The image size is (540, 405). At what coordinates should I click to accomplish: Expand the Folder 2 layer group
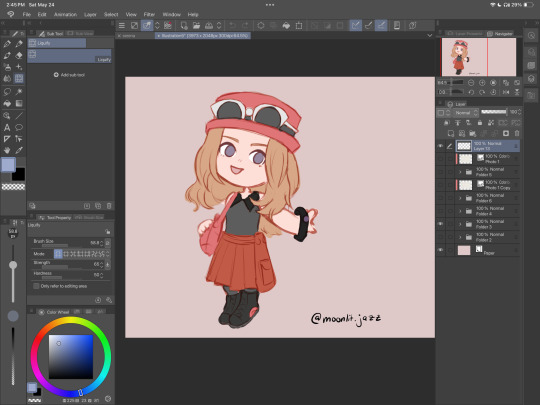[460, 237]
